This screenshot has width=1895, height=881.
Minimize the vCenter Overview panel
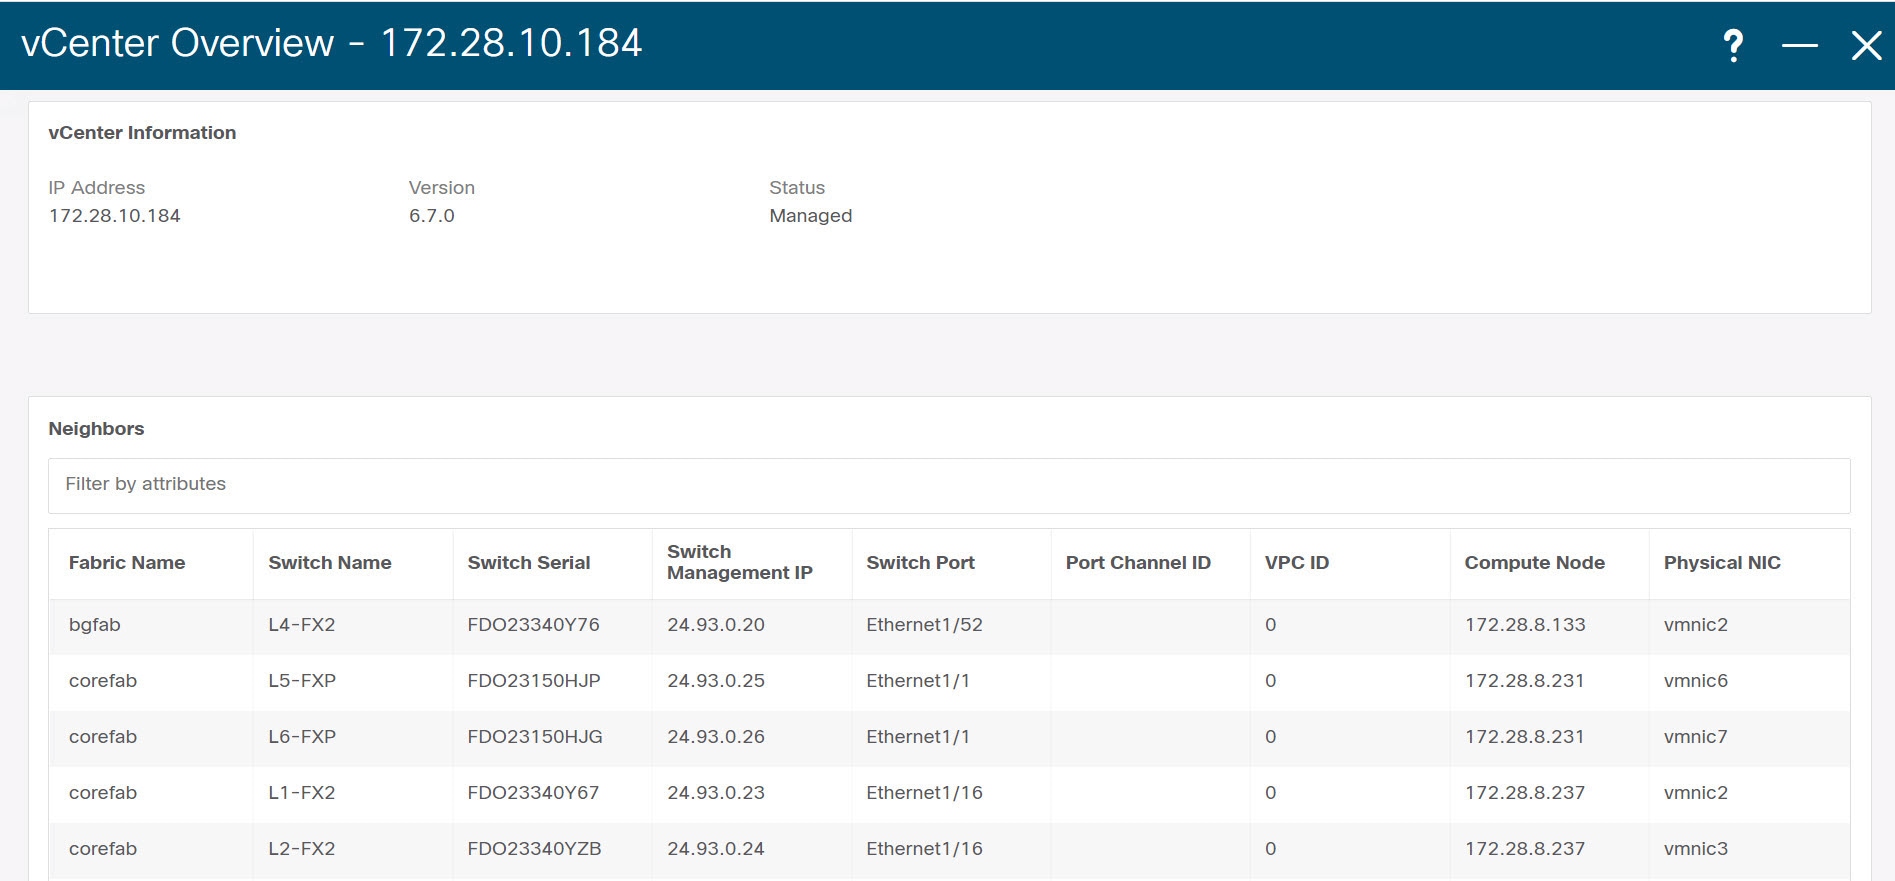[x=1799, y=45]
